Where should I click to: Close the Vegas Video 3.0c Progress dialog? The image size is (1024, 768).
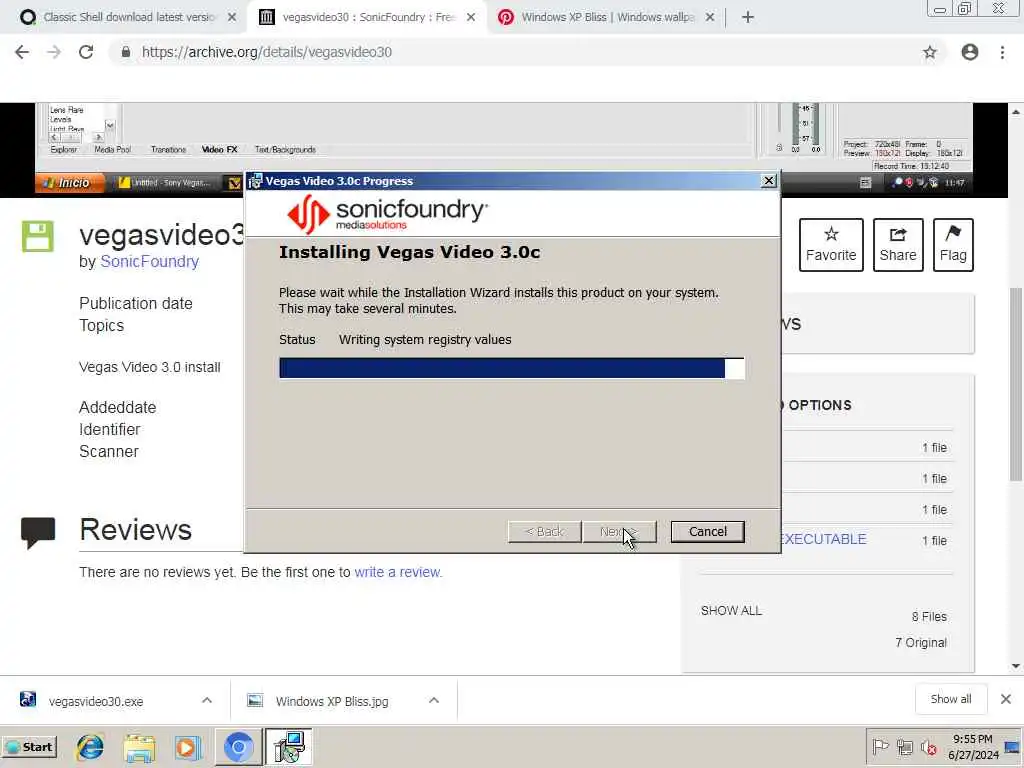tap(769, 181)
